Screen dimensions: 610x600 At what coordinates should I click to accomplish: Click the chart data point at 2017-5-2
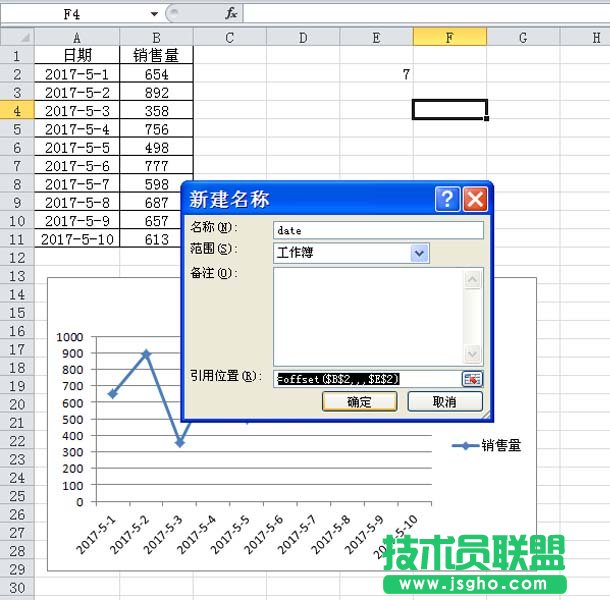click(146, 354)
